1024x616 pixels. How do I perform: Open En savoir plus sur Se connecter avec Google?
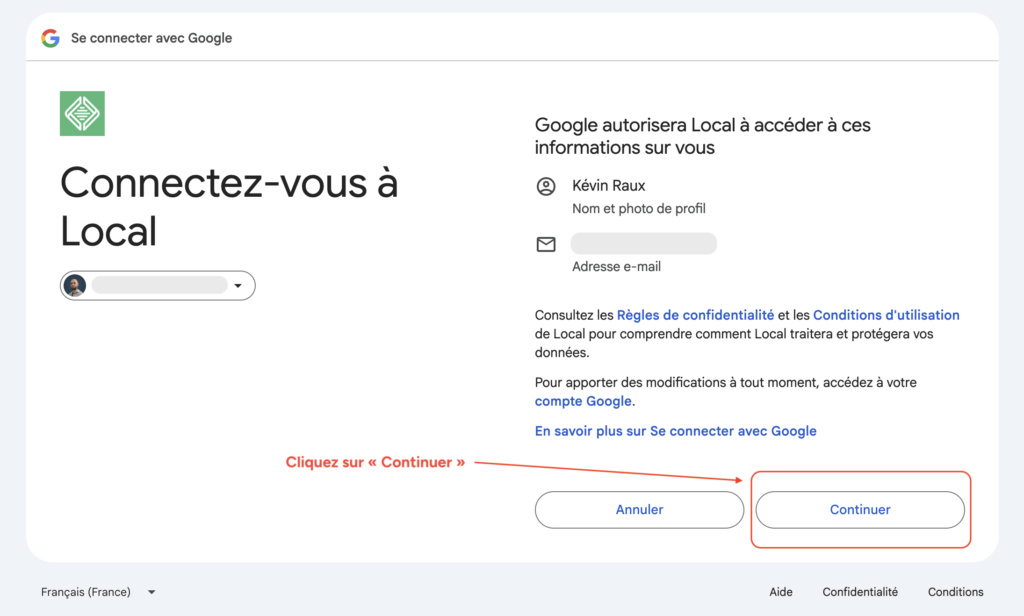tap(676, 431)
